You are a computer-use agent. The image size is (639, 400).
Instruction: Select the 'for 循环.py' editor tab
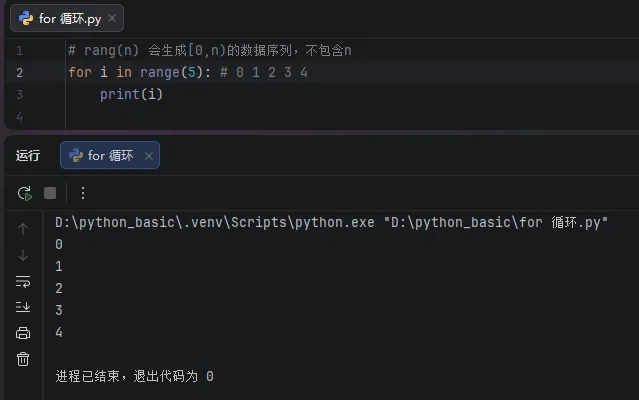coord(68,19)
